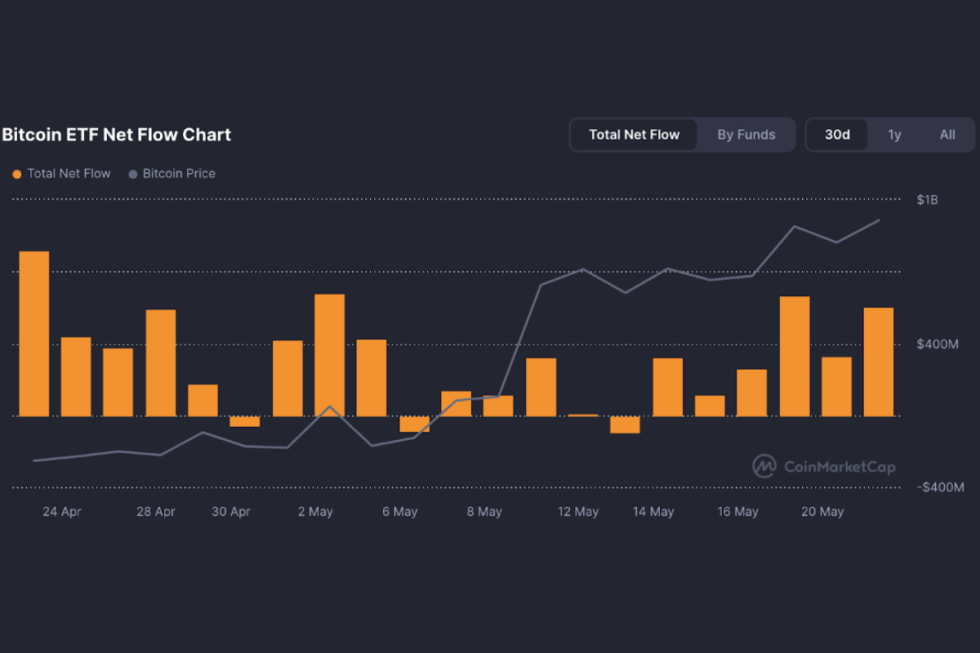
Task: Toggle the Total Net Flow legend series
Action: [x=68, y=174]
